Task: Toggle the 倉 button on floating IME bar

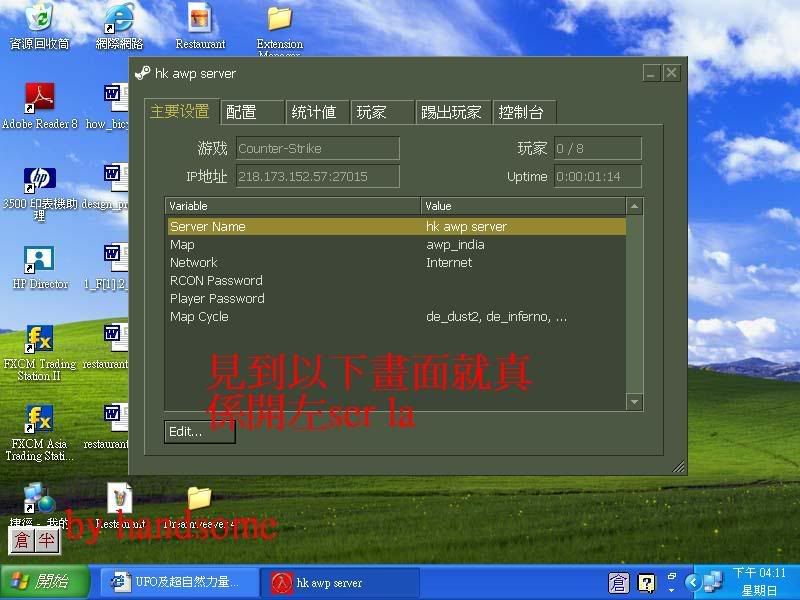Action: point(22,540)
